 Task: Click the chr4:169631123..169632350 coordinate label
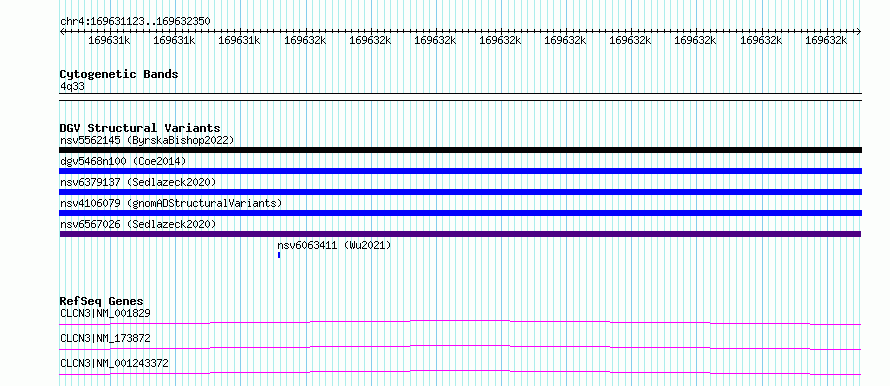click(136, 22)
